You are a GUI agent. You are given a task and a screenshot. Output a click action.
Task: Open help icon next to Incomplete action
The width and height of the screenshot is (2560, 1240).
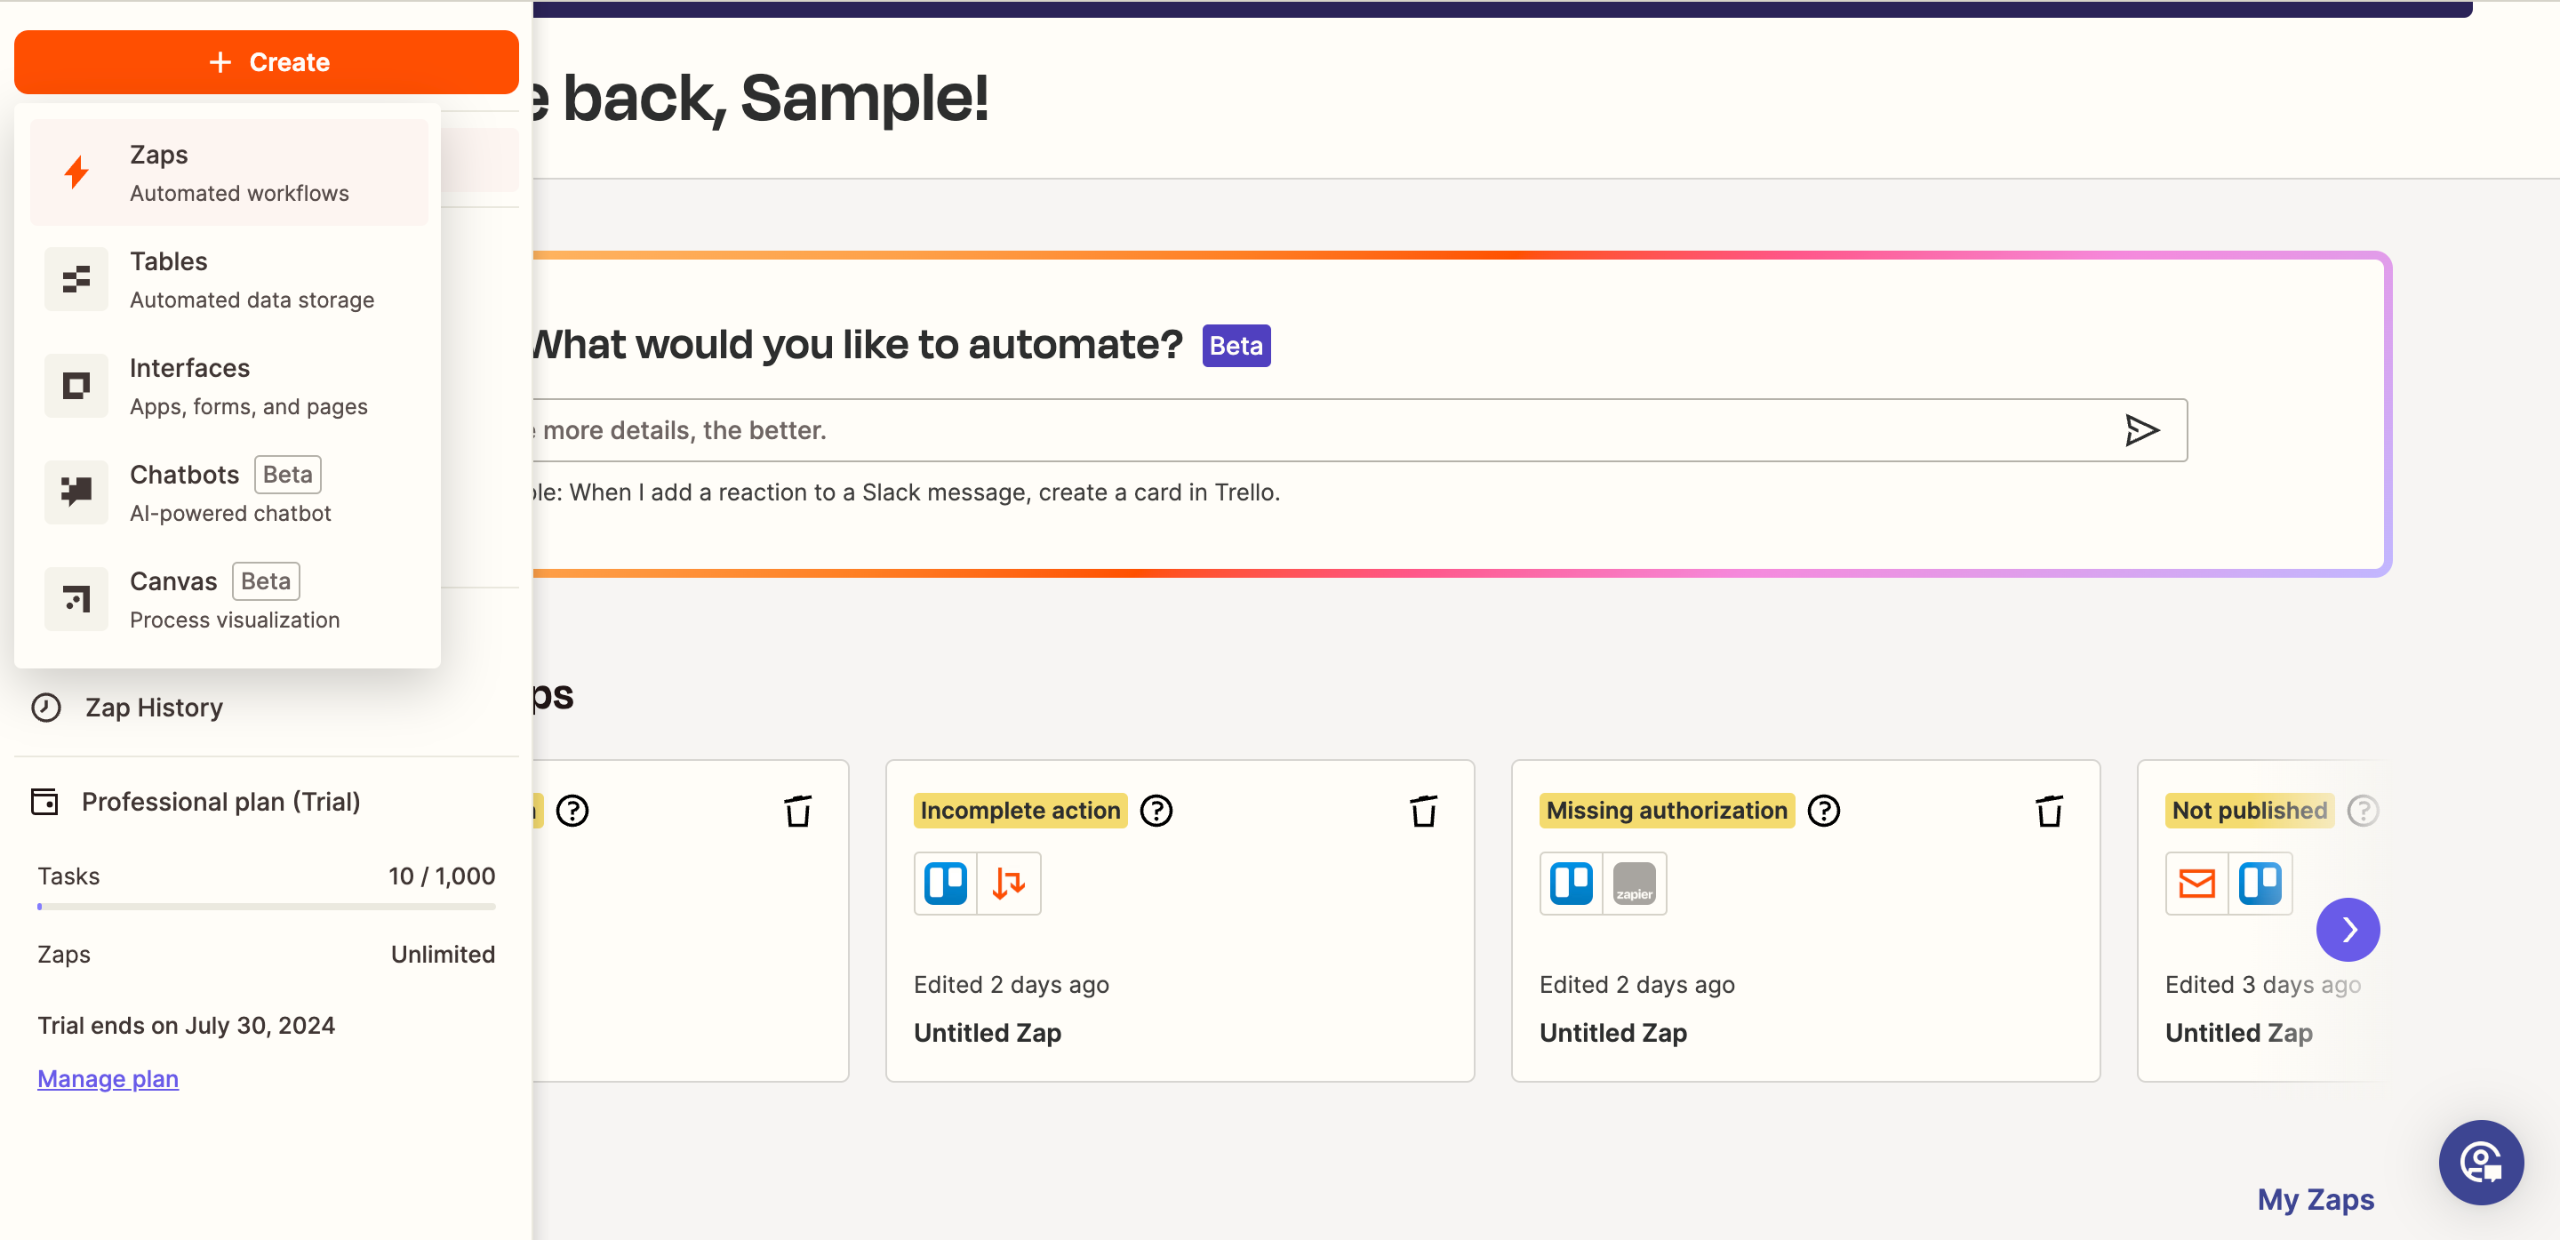pyautogui.click(x=1156, y=811)
